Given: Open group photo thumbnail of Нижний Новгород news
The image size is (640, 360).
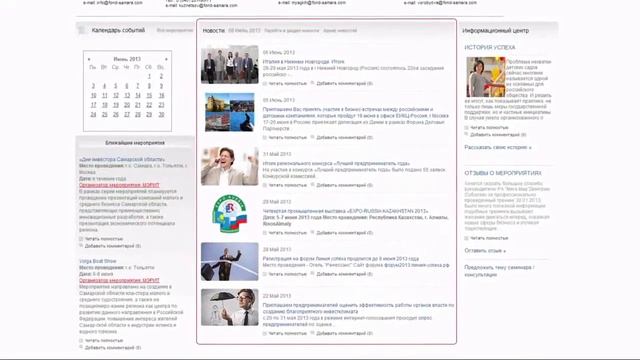Looking at the screenshot, I should (x=229, y=64).
